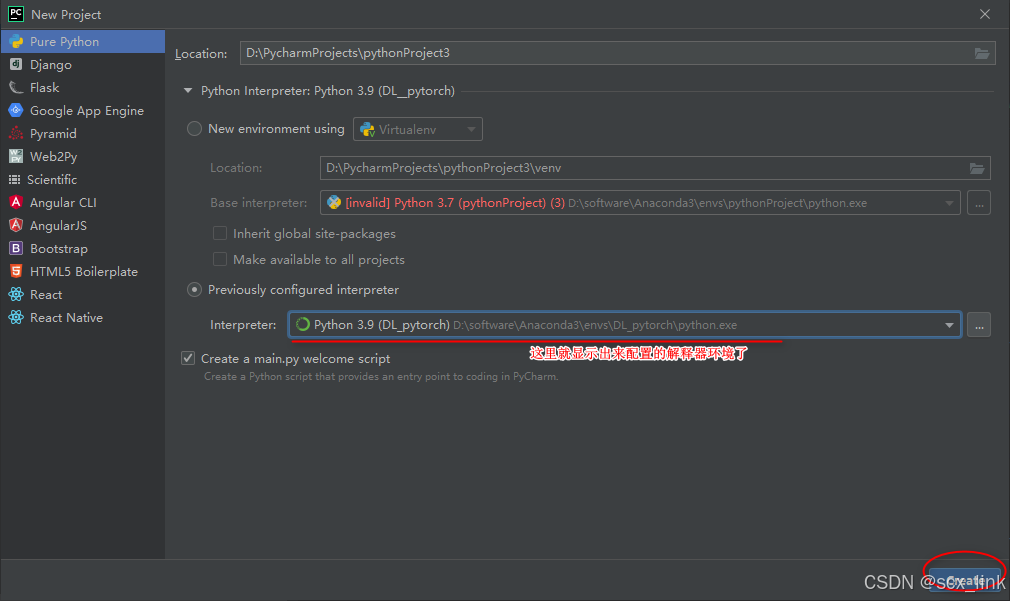This screenshot has width=1010, height=601.
Task: Click the AngularJS icon
Action: point(16,225)
